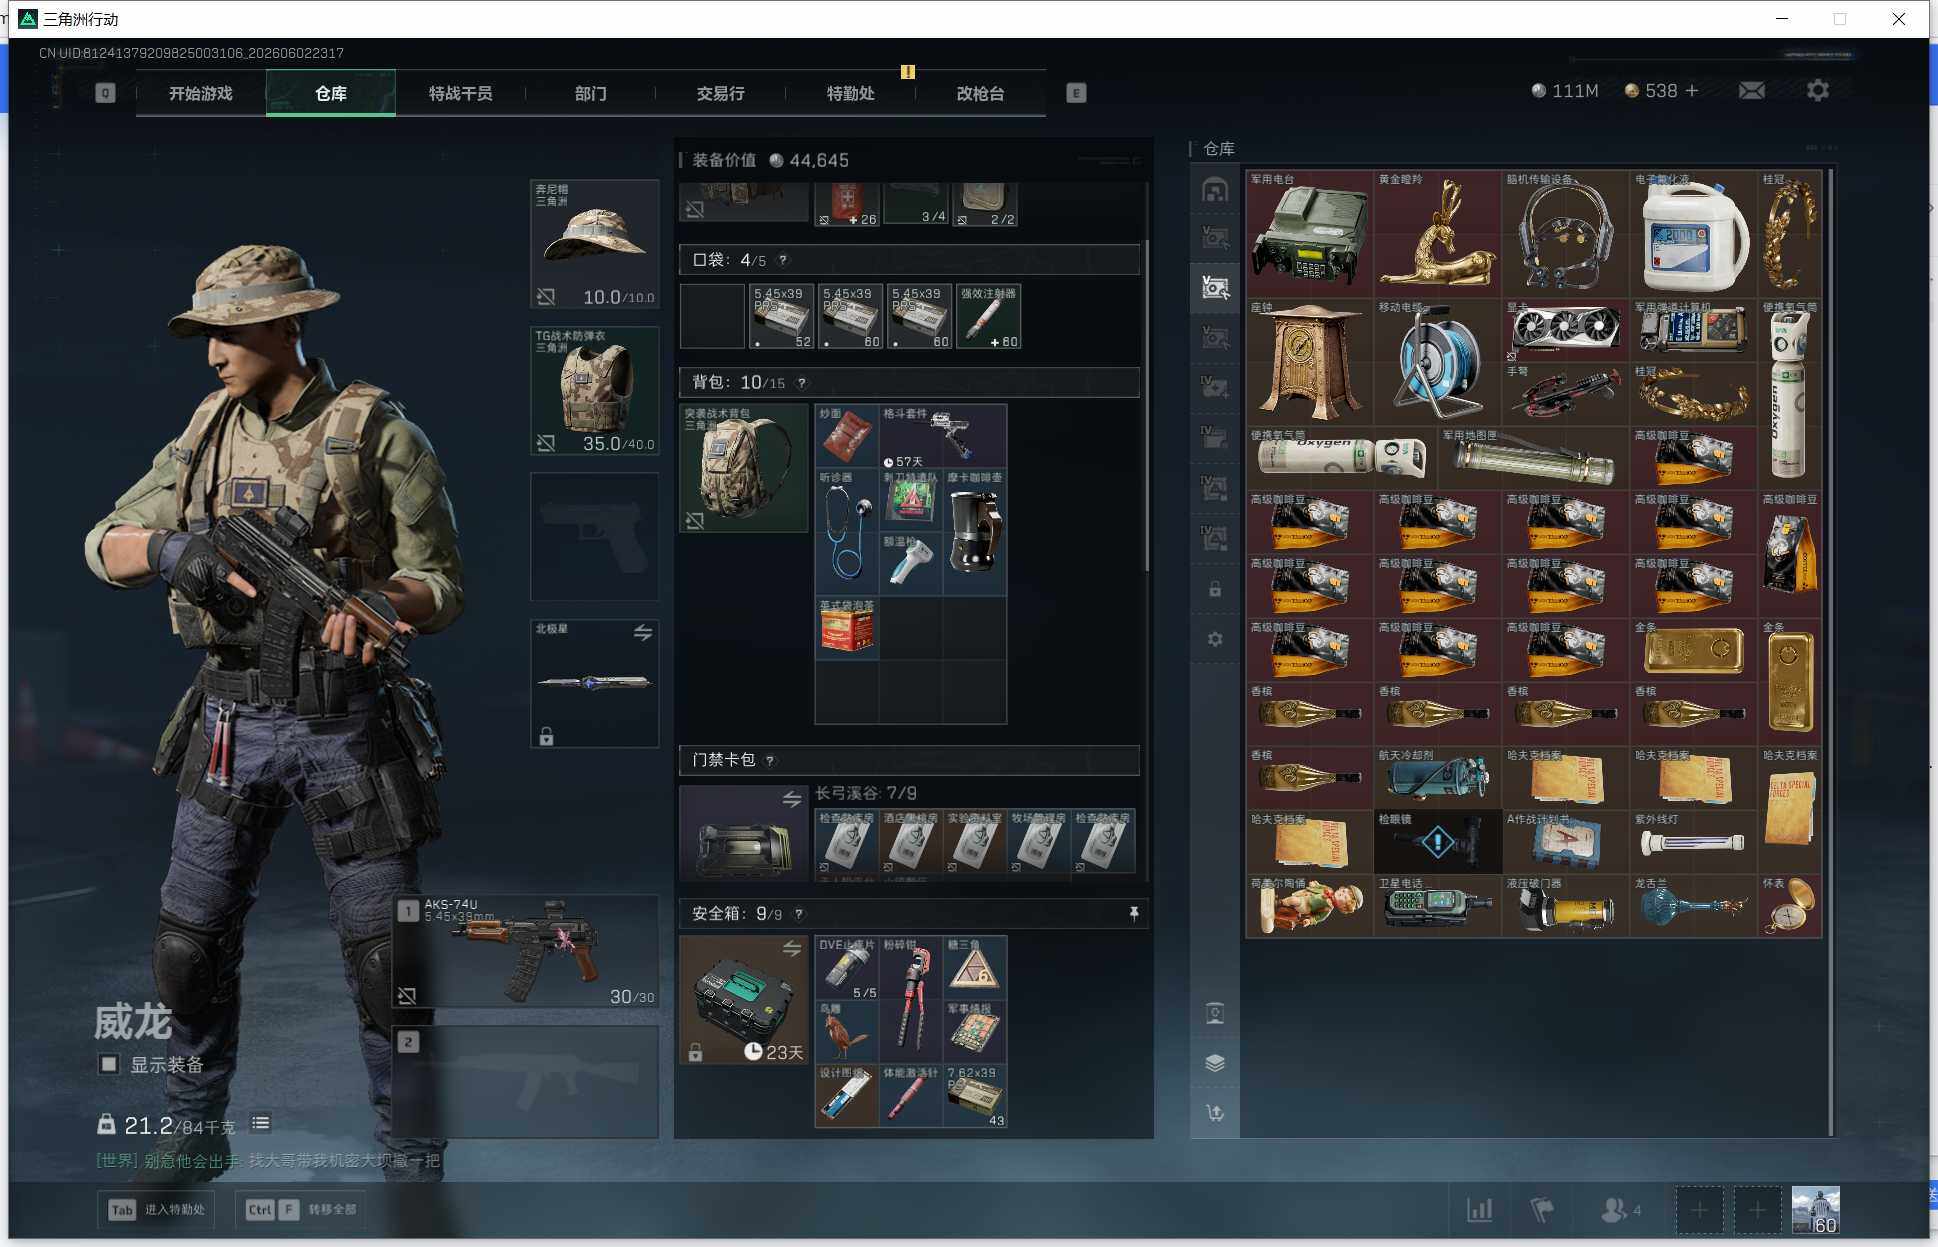Switch to the 开始游戏 tab

point(201,93)
